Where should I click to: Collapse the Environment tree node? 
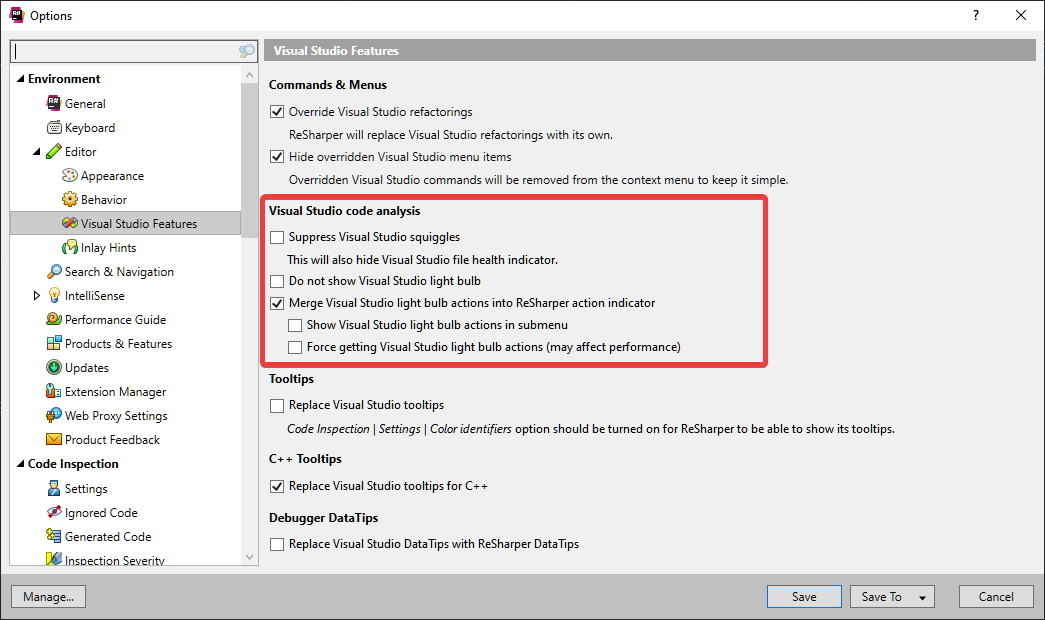coord(20,79)
